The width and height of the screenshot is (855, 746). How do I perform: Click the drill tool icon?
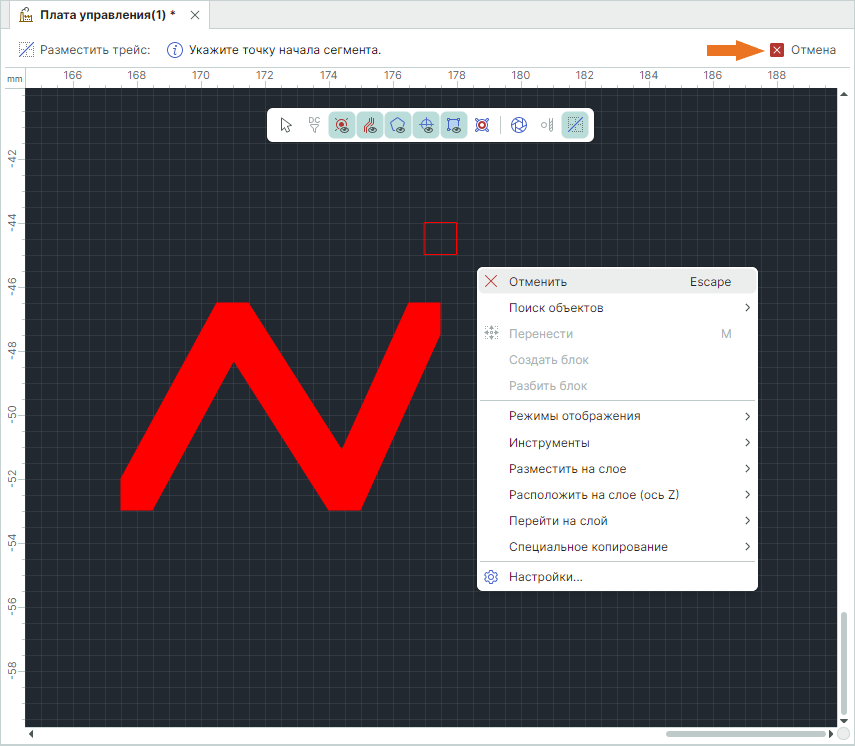click(547, 125)
